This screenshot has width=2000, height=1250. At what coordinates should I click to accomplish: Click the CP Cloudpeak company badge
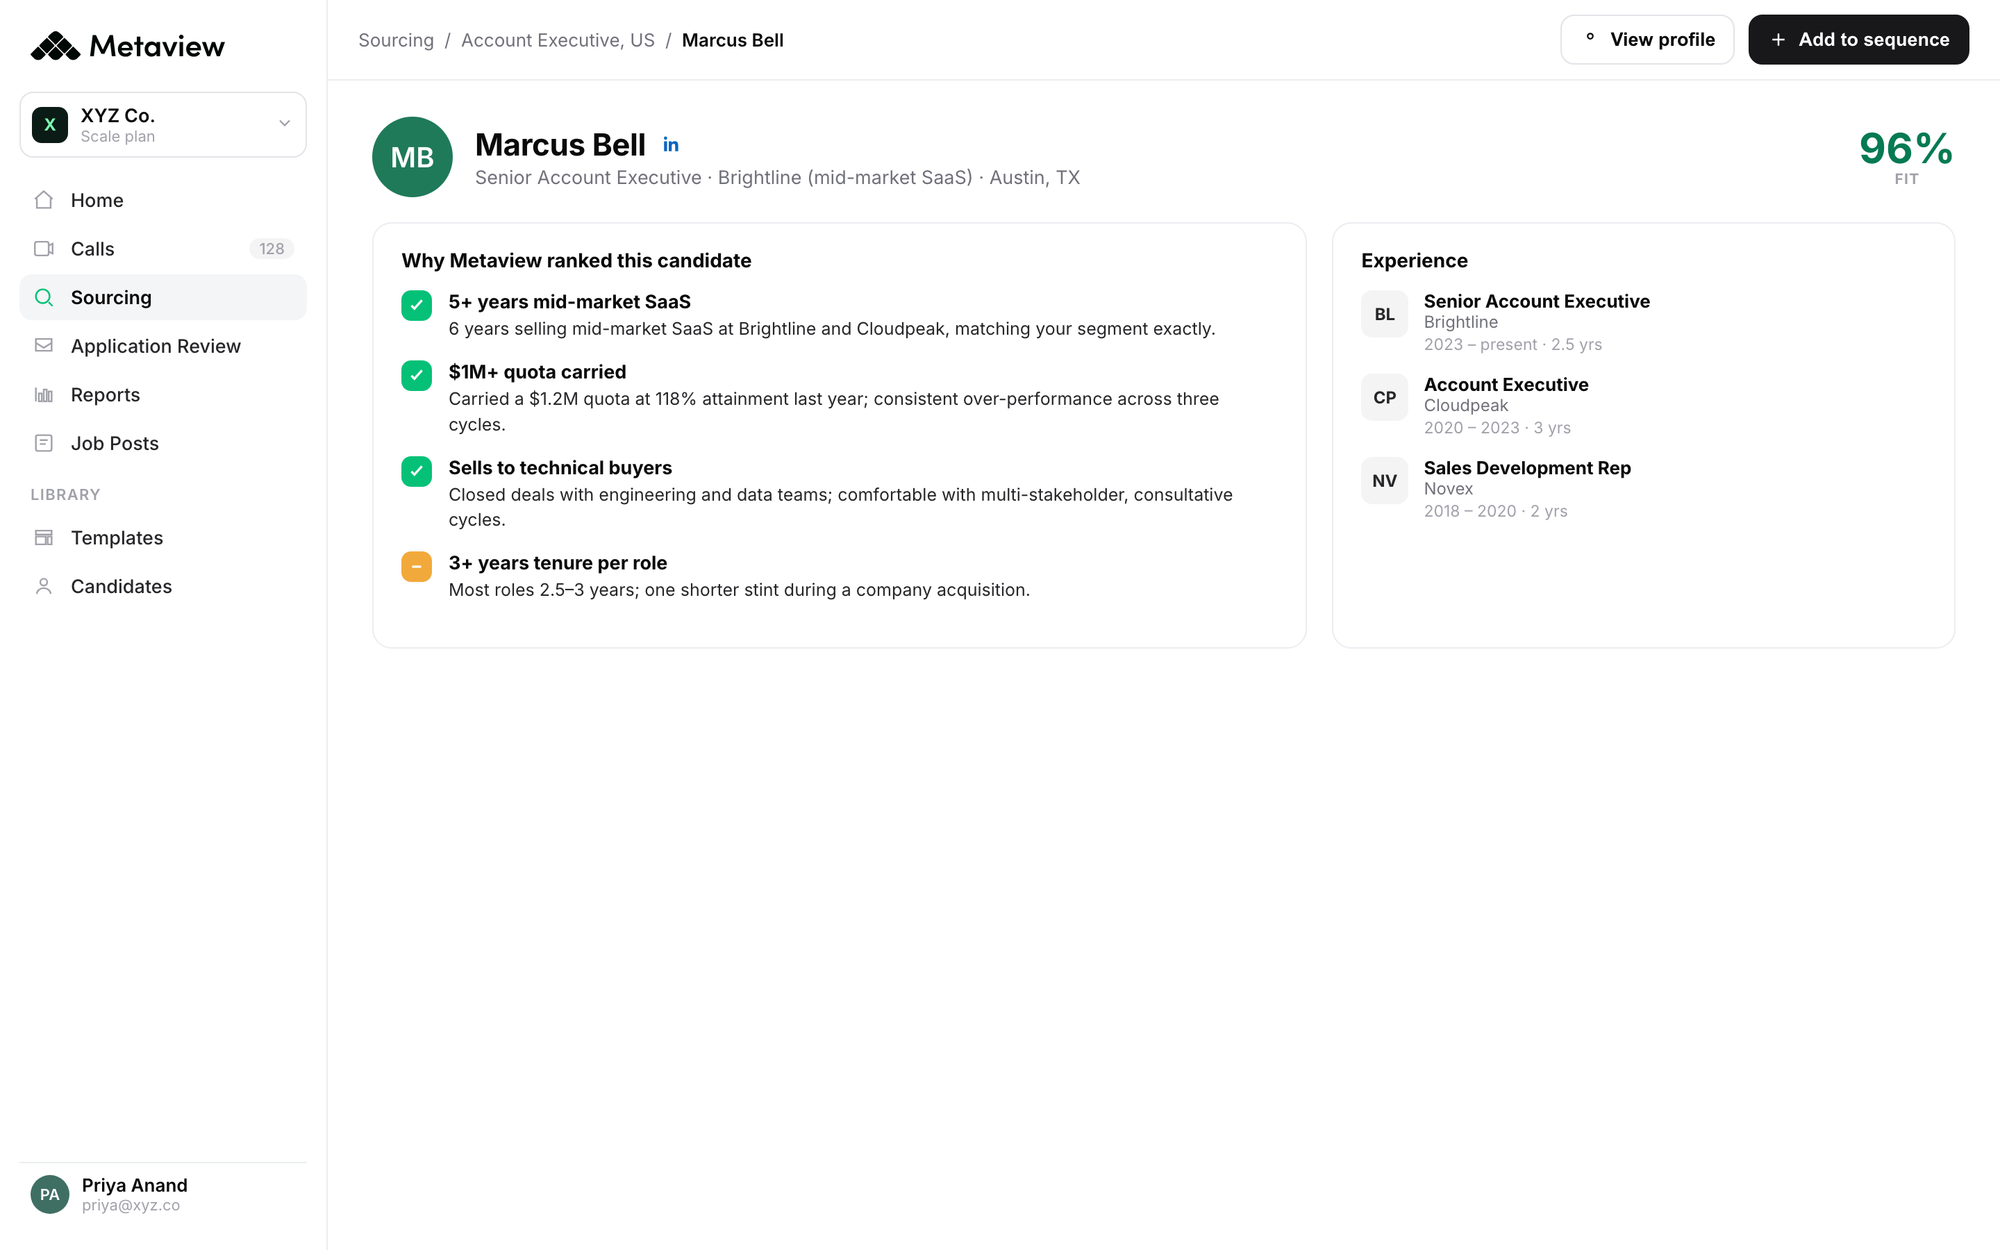[1384, 397]
